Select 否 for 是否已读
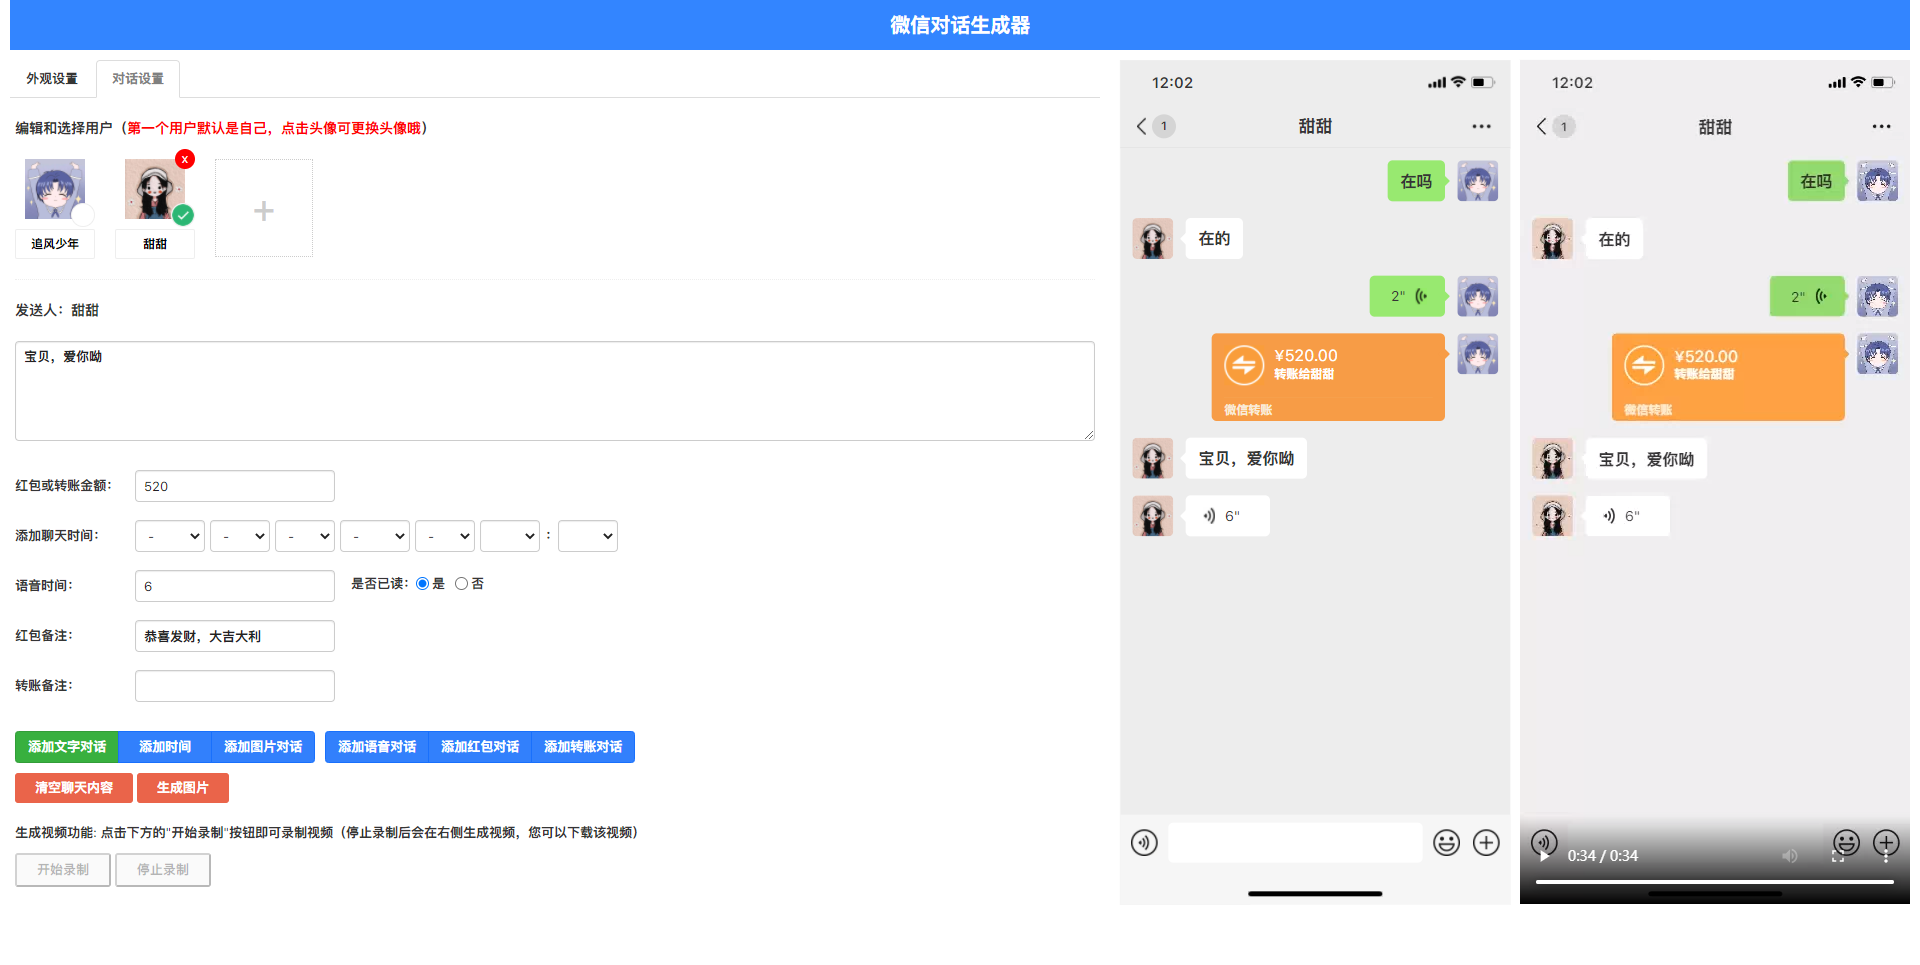This screenshot has height=965, width=1920. pyautogui.click(x=461, y=583)
